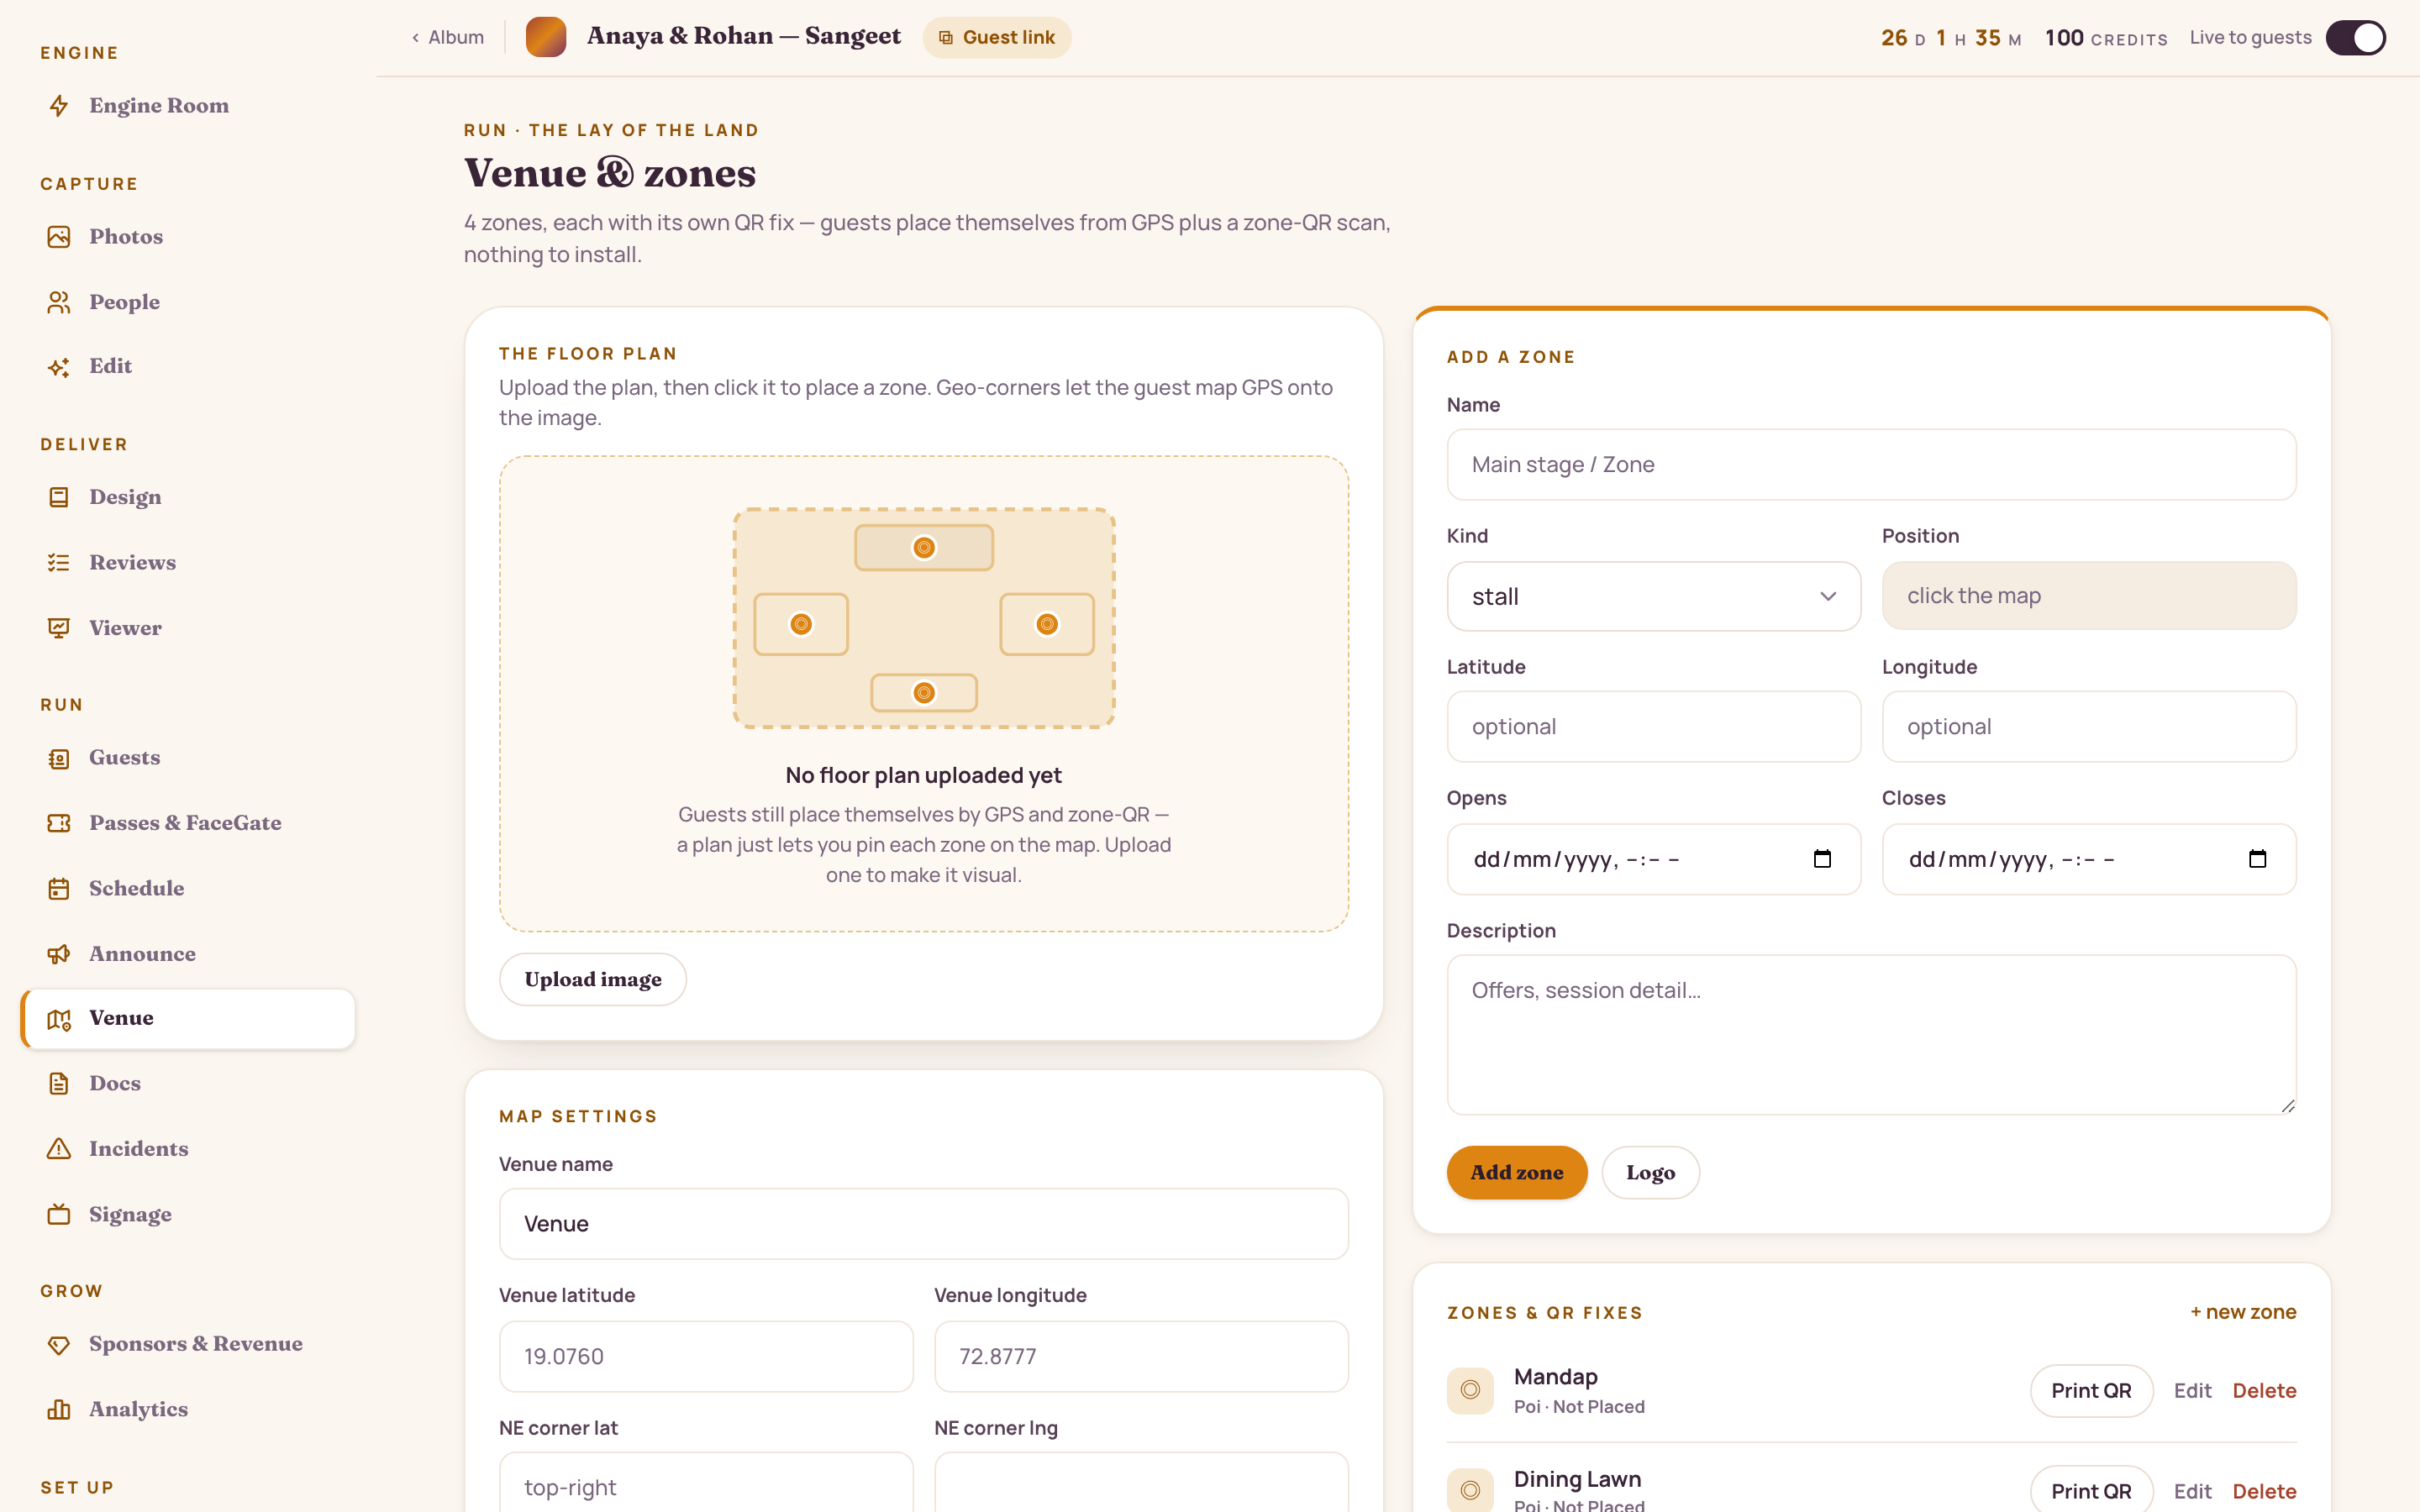Click the Position click the map field
This screenshot has height=1512, width=2420.
coord(2089,596)
